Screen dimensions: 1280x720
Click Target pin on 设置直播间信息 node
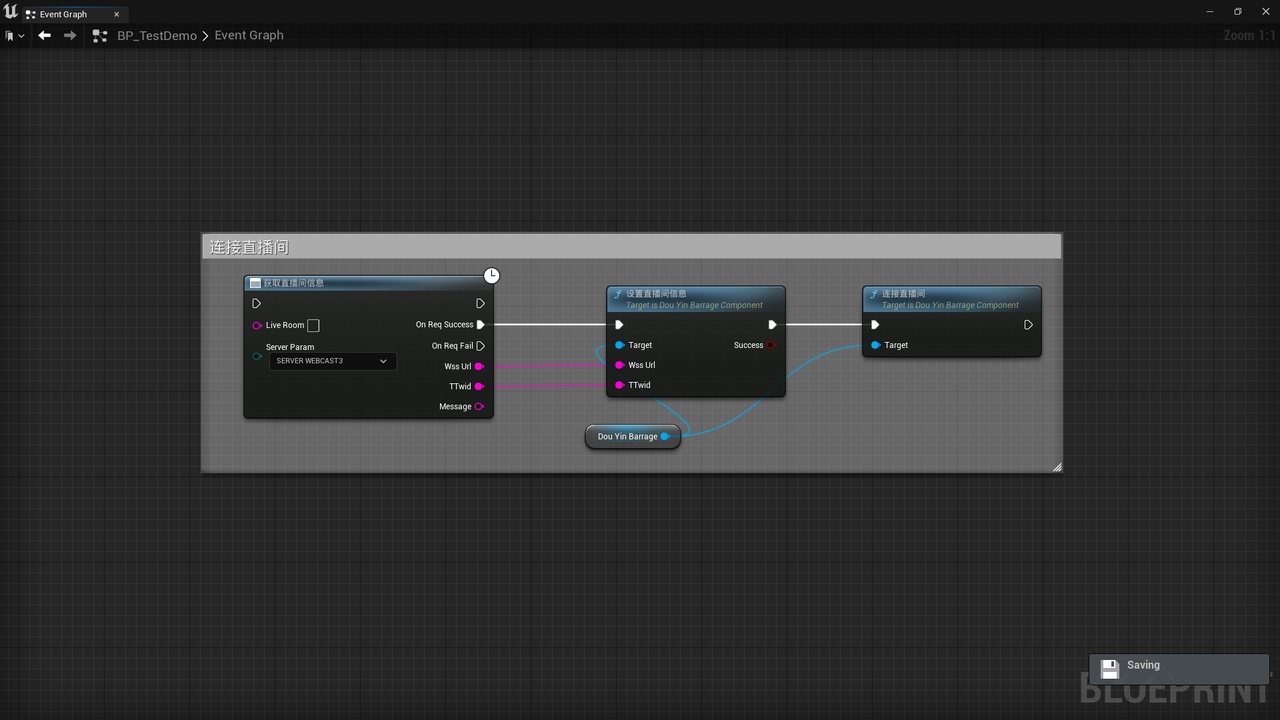click(x=620, y=345)
